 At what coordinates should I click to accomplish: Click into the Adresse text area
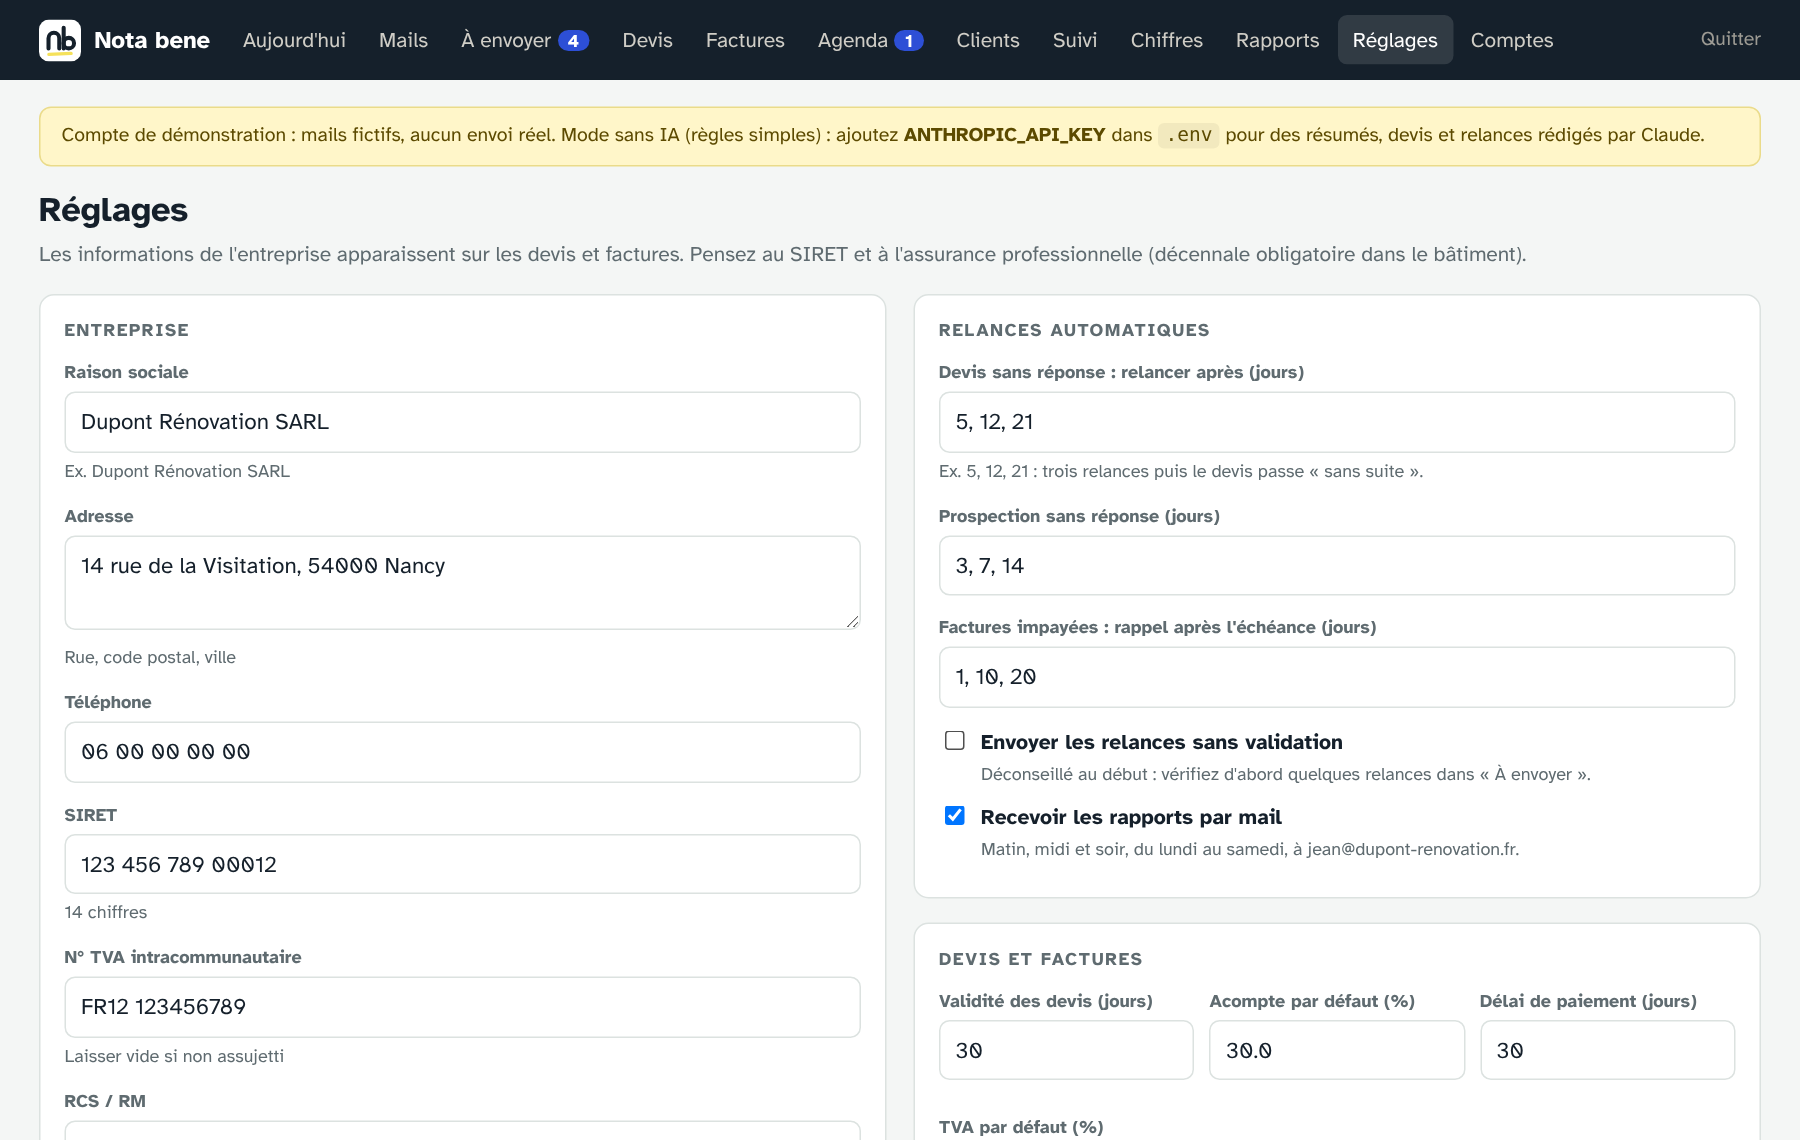pyautogui.click(x=462, y=582)
